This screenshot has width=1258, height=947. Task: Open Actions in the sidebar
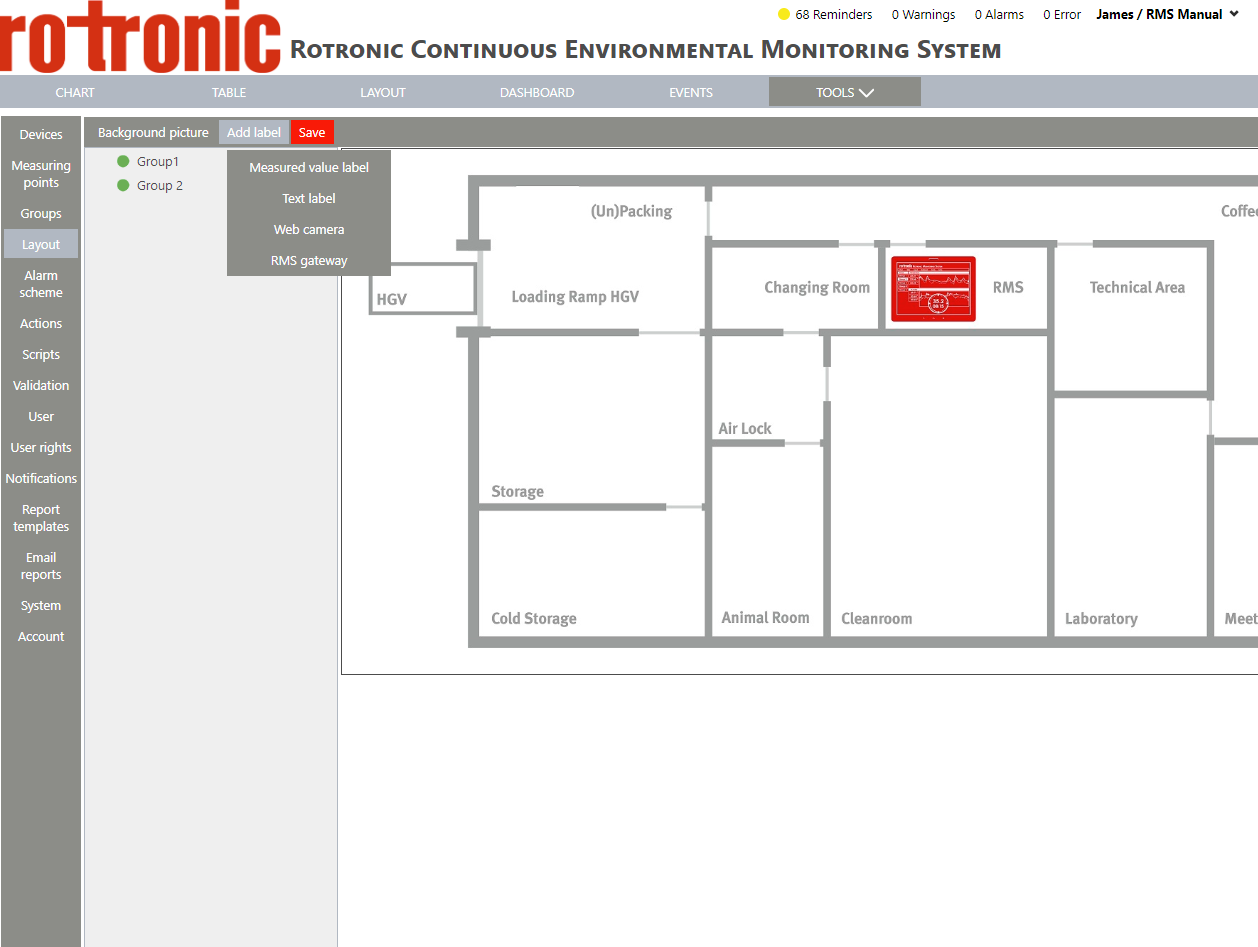(x=41, y=323)
